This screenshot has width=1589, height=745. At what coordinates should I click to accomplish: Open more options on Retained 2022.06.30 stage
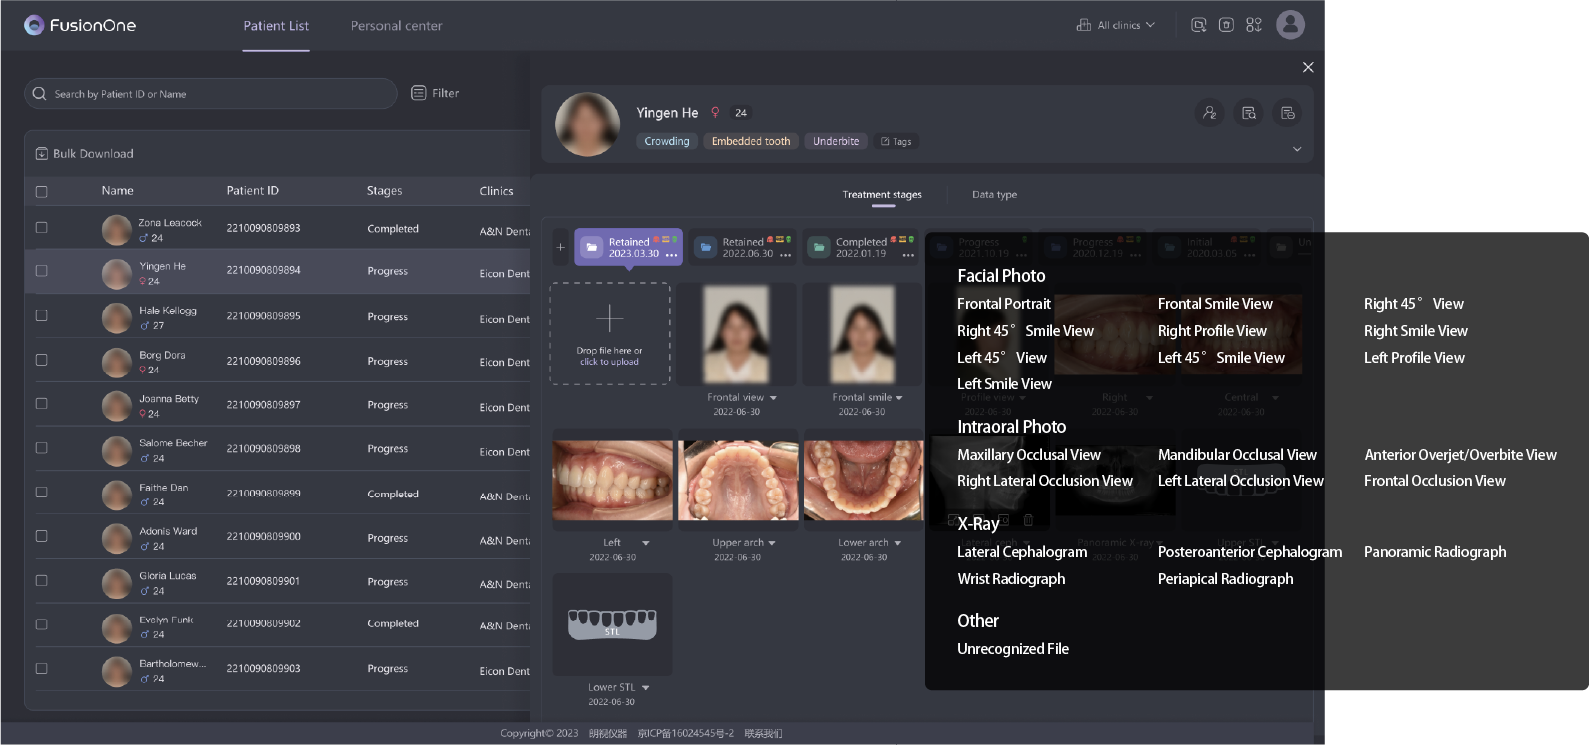[786, 255]
